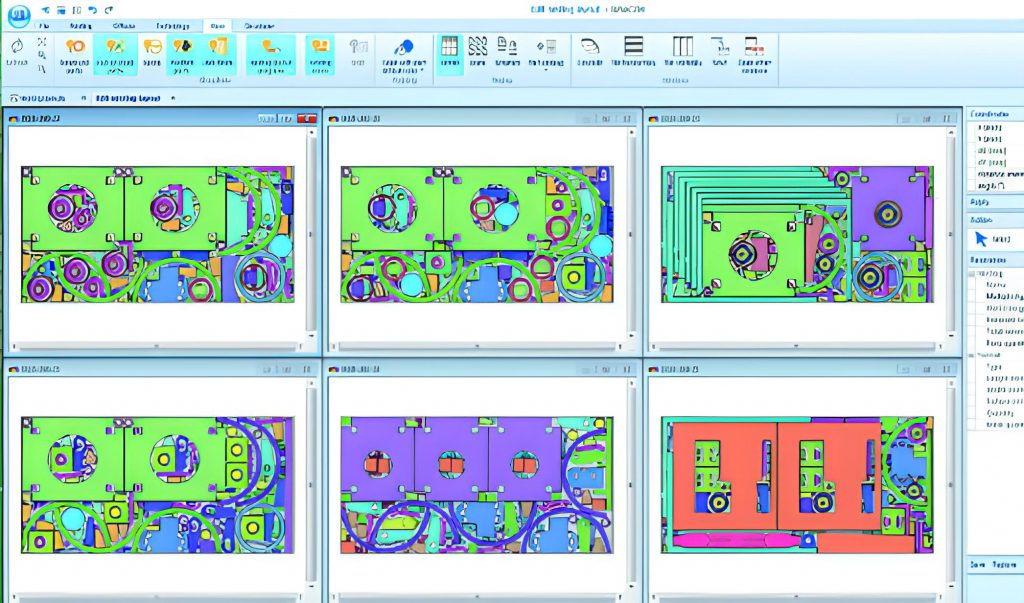Click the blue droplet icon in the ribbon
This screenshot has height=603, width=1024.
pyautogui.click(x=403, y=47)
